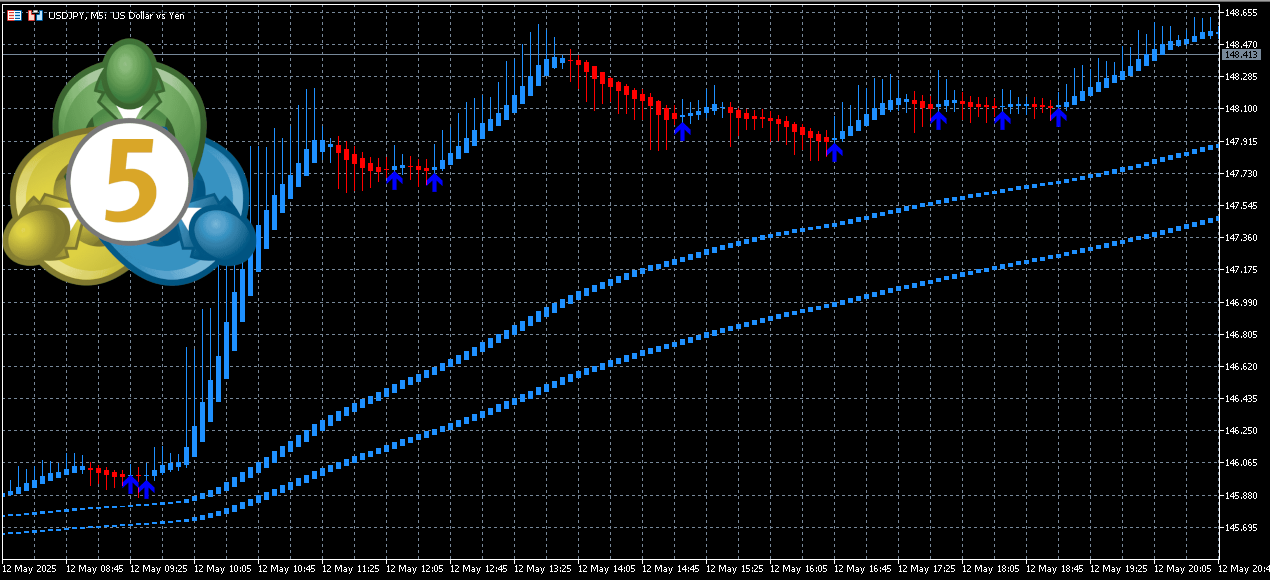Click the '12 May 20:05' time label
Screen dimensions: 1270x580
pos(1183,569)
